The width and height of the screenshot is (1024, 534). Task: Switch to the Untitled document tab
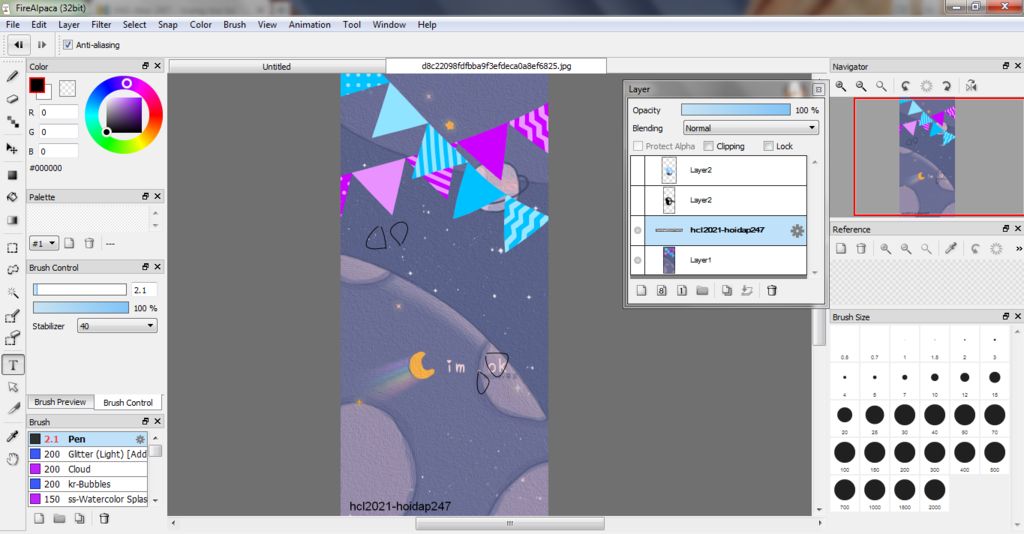(x=277, y=67)
